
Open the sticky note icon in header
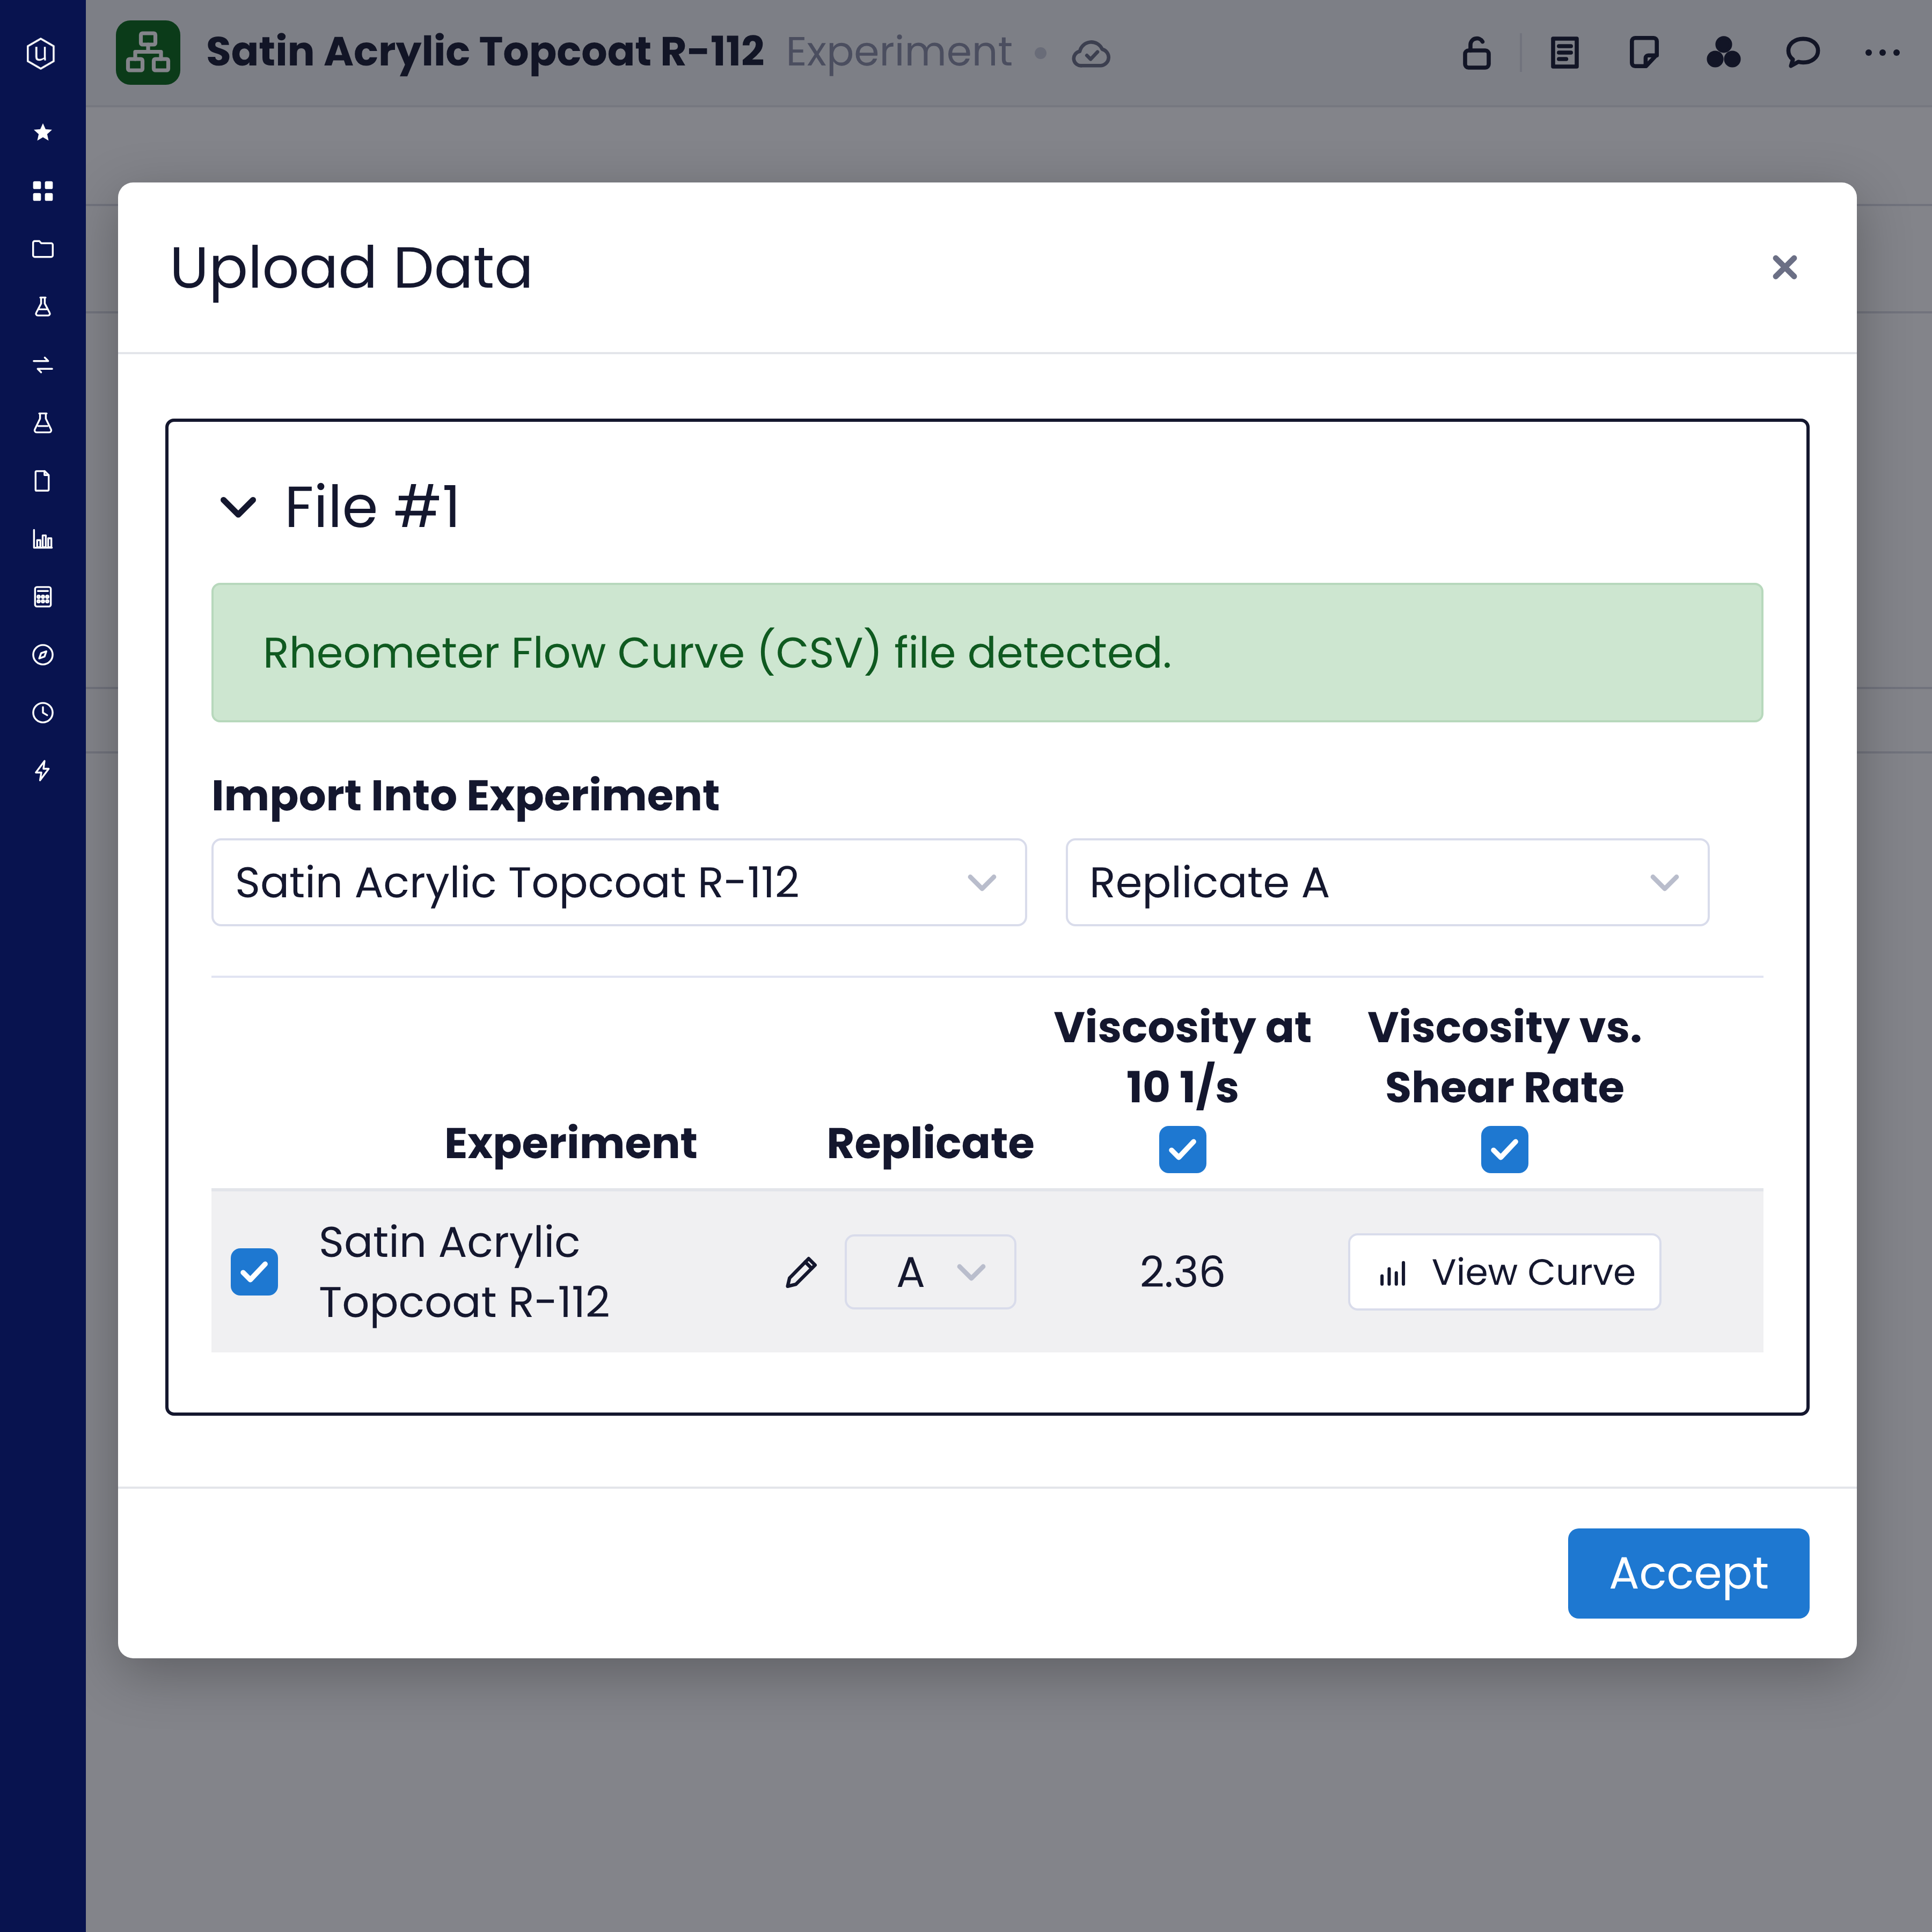[x=1643, y=53]
